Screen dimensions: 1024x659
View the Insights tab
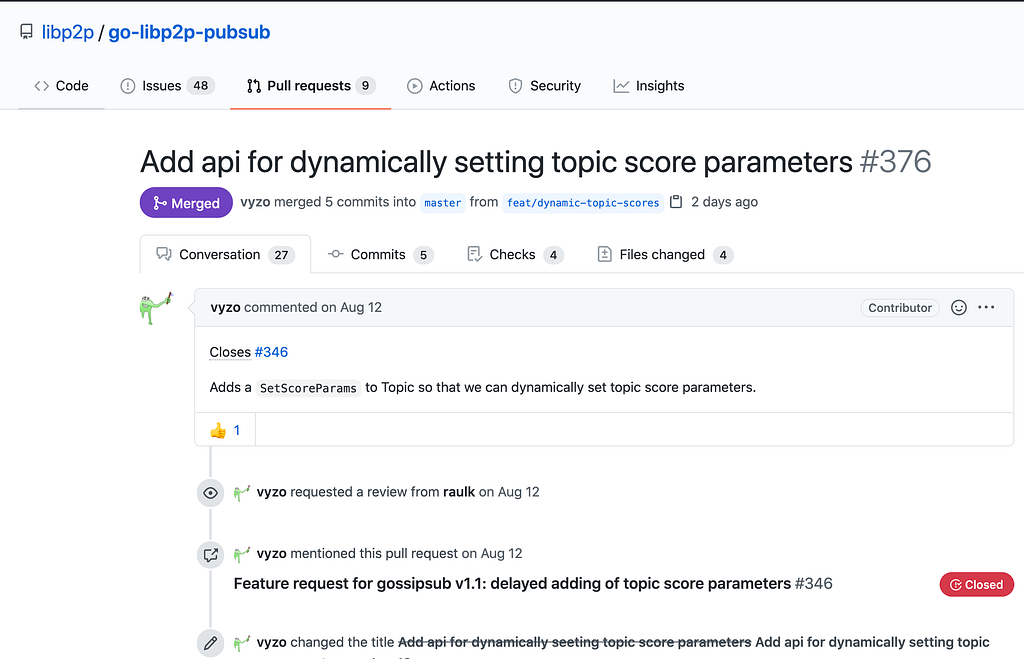click(649, 86)
